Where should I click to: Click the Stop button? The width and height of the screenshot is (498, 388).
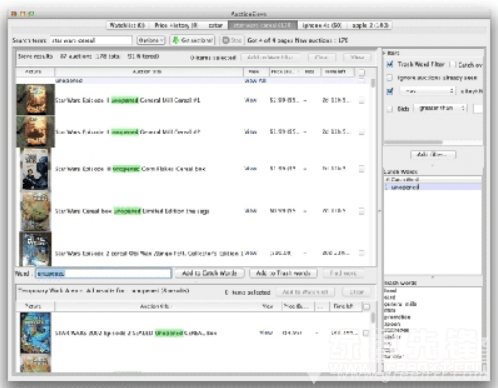[232, 40]
